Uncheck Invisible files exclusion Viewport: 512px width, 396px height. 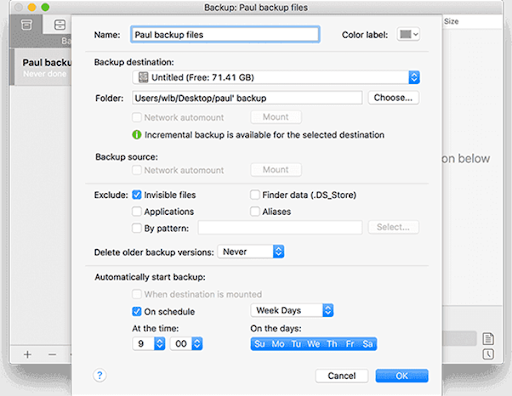137,195
